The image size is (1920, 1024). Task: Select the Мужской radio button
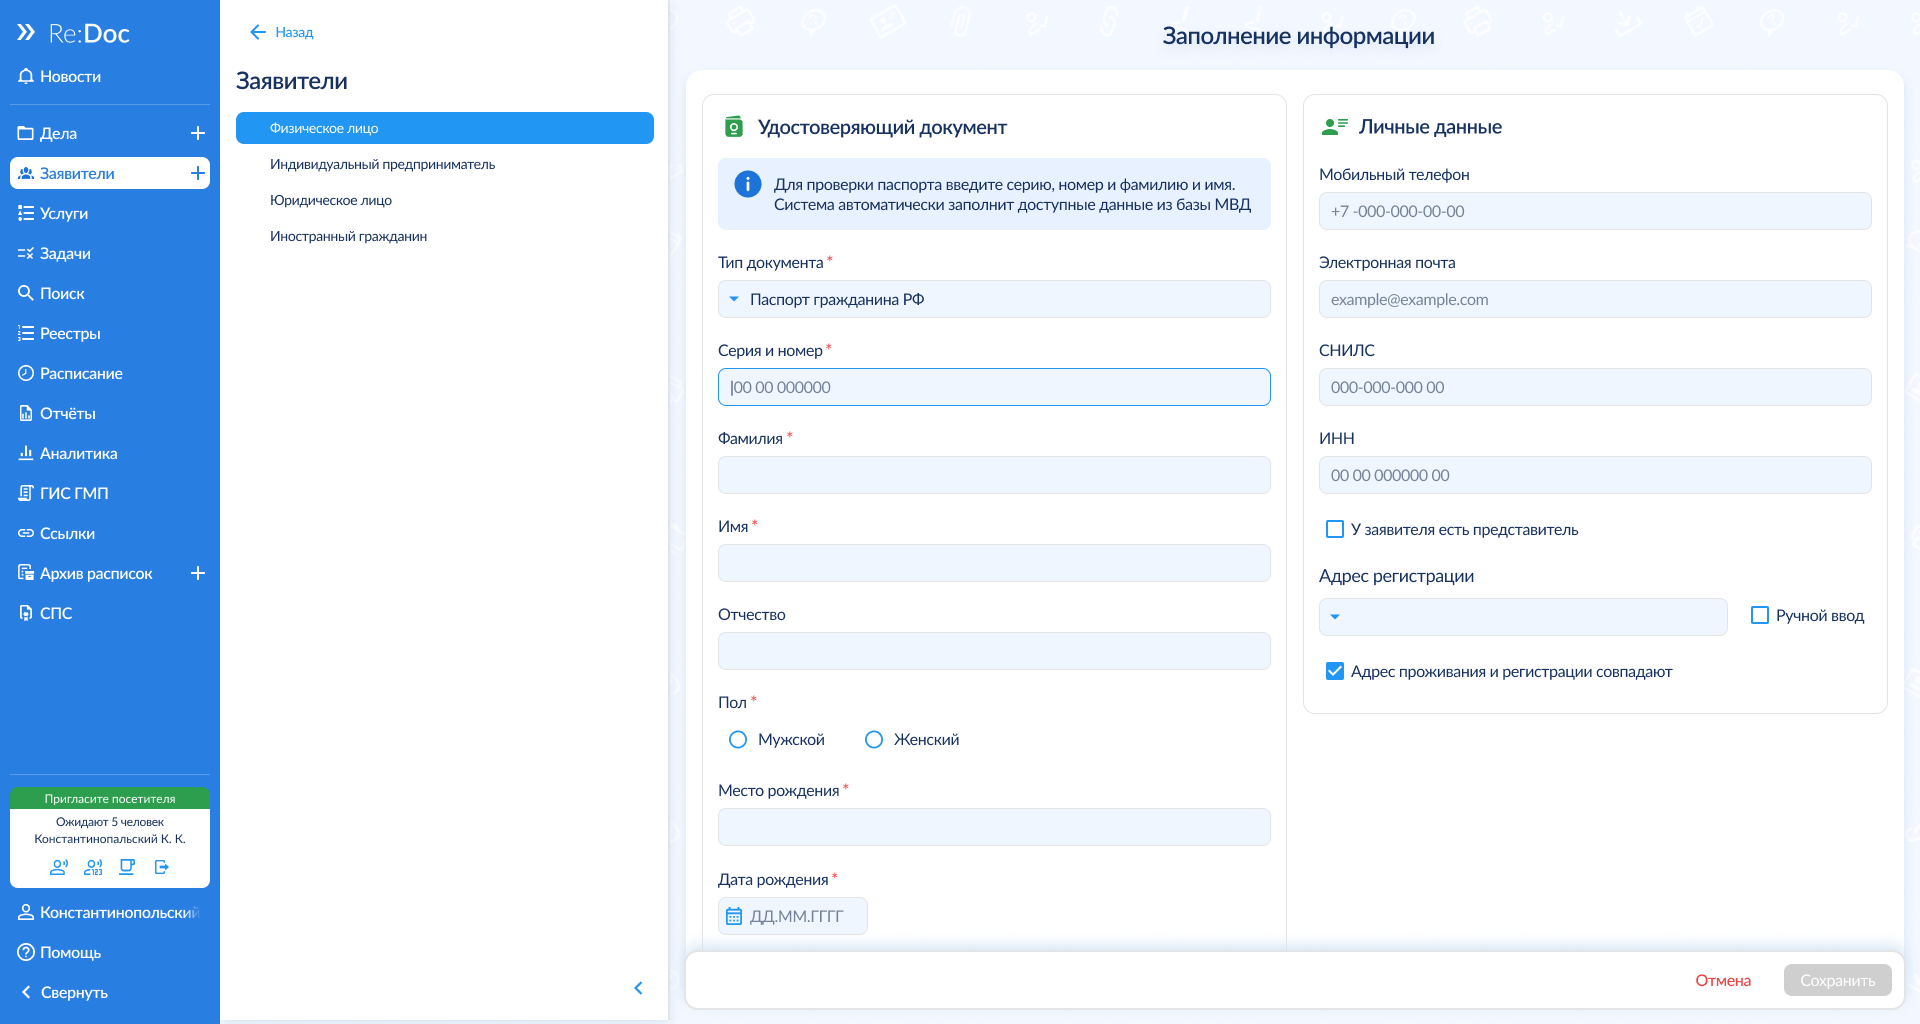coord(738,740)
